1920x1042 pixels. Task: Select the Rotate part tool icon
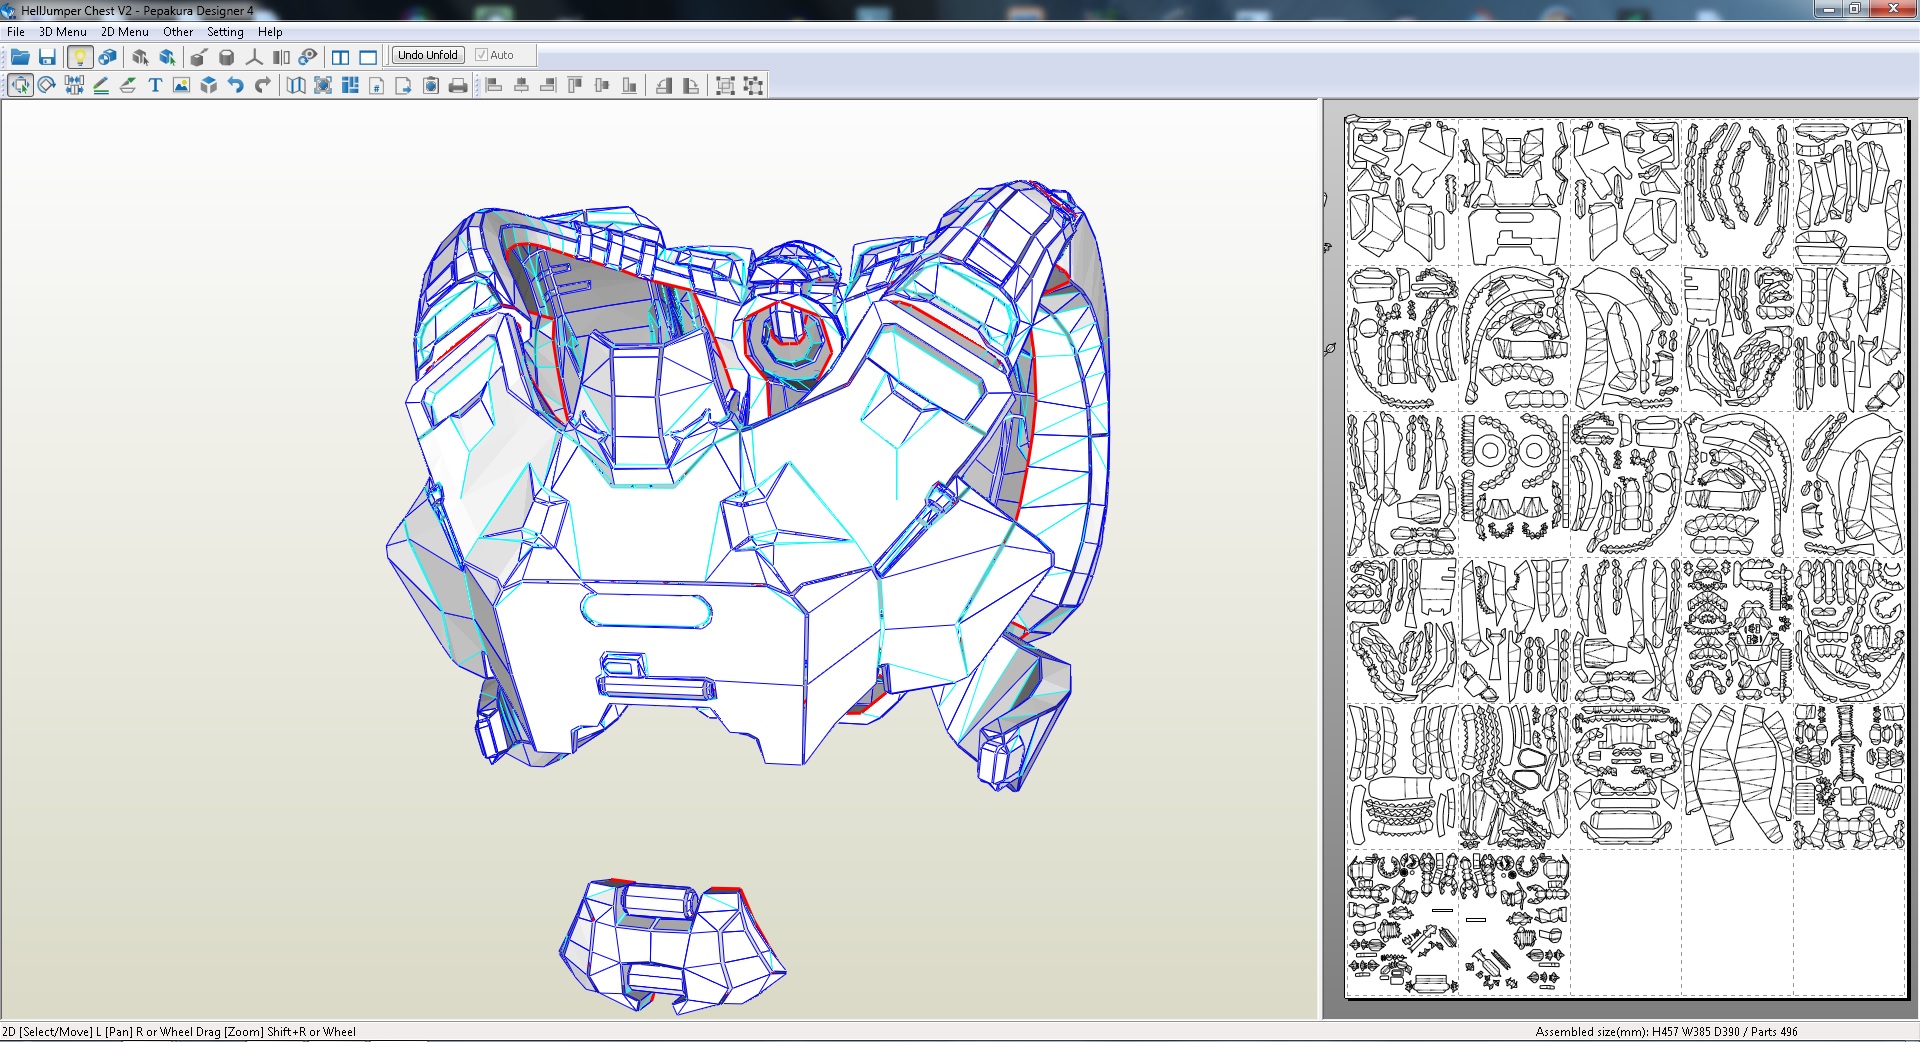click(47, 86)
